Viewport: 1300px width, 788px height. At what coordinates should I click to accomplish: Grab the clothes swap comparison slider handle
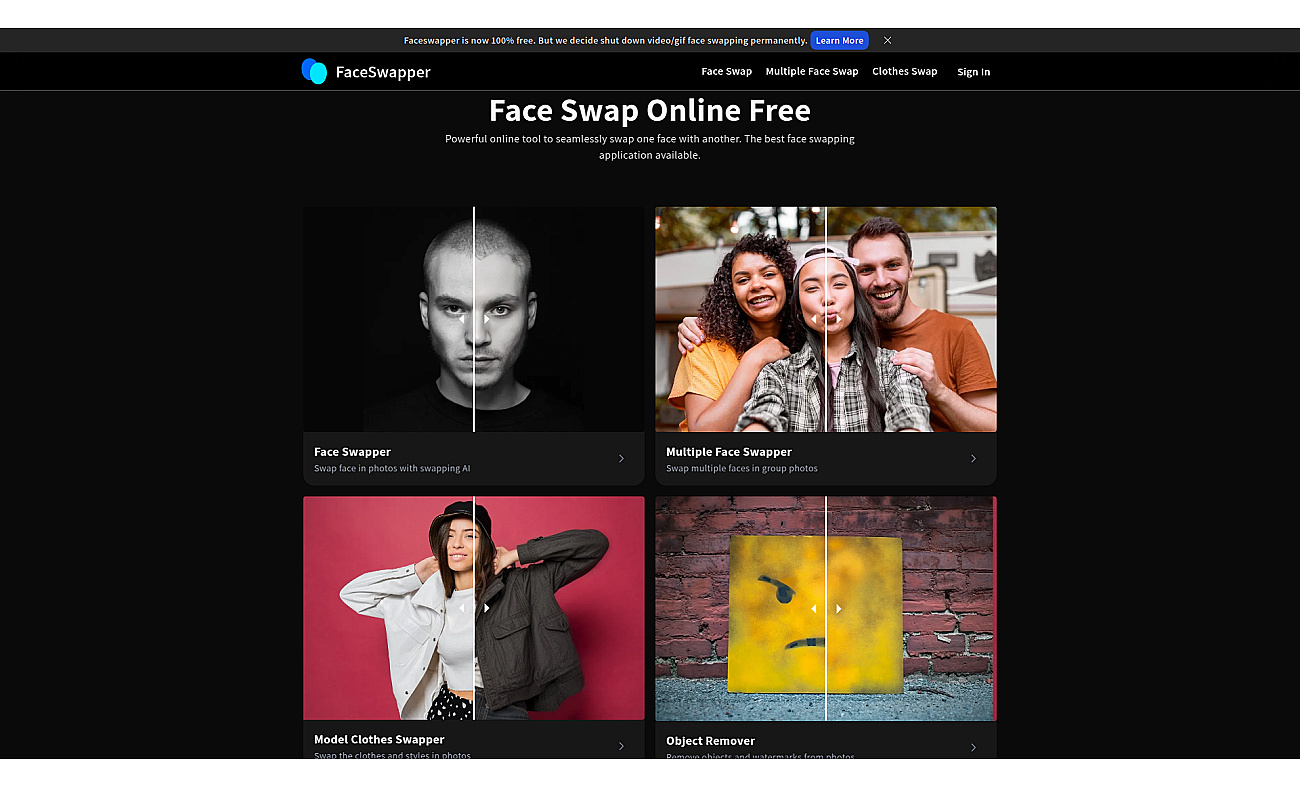pyautogui.click(x=474, y=608)
